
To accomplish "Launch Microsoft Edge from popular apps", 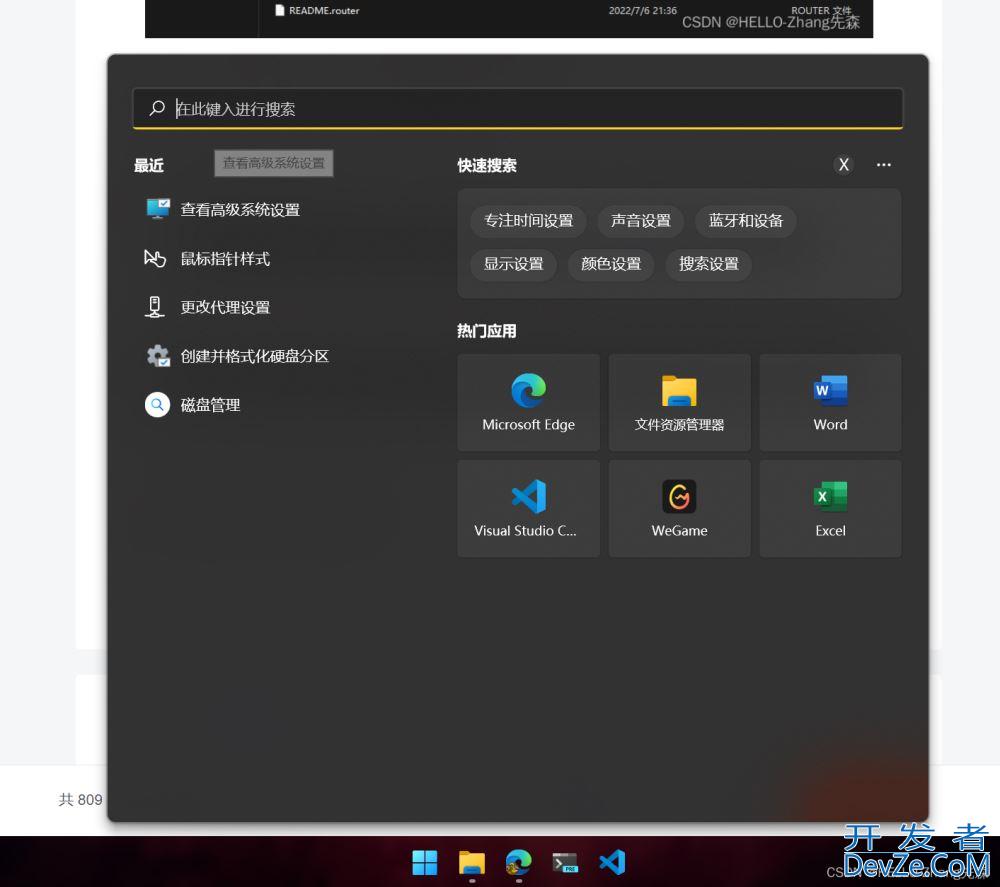I will (528, 402).
